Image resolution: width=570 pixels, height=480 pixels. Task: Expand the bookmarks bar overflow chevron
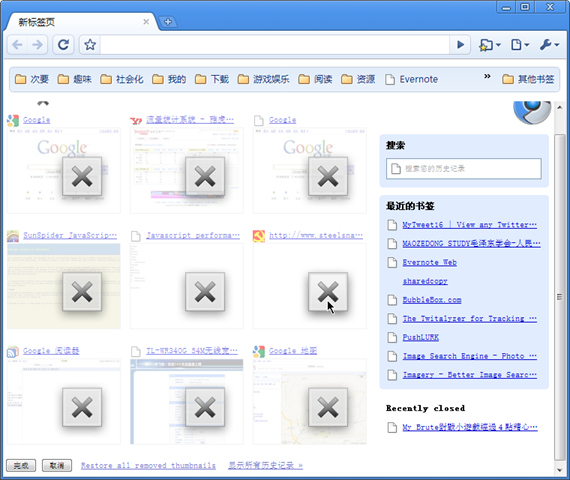point(487,76)
